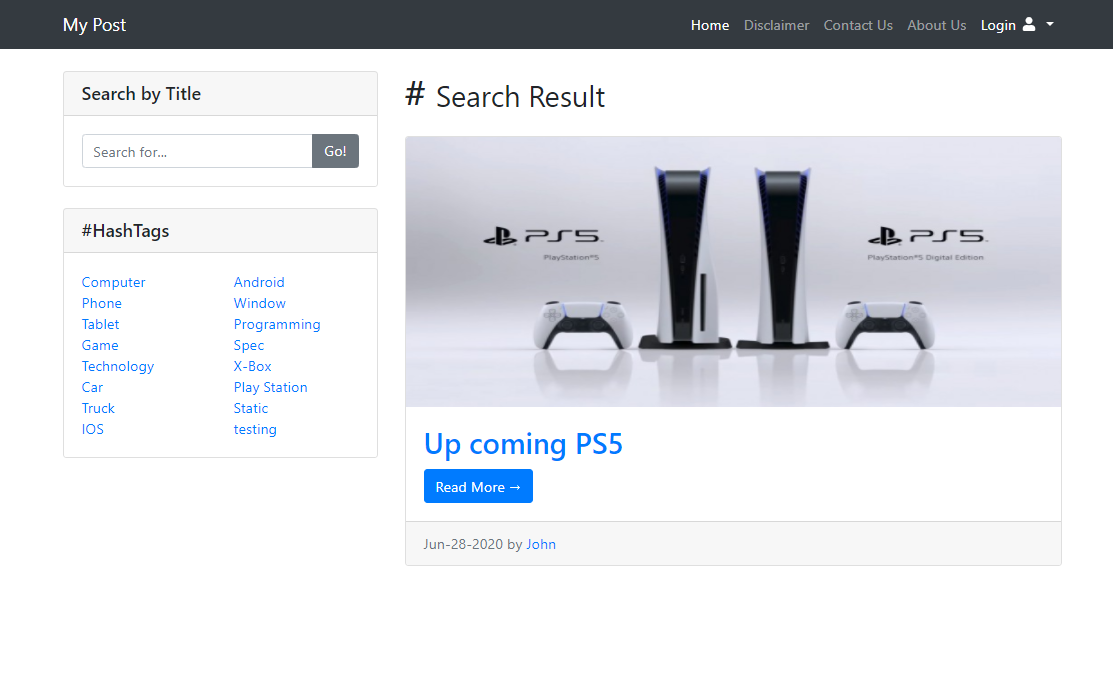This screenshot has width=1113, height=688.
Task: Select the Android hashtag
Action: (x=259, y=283)
